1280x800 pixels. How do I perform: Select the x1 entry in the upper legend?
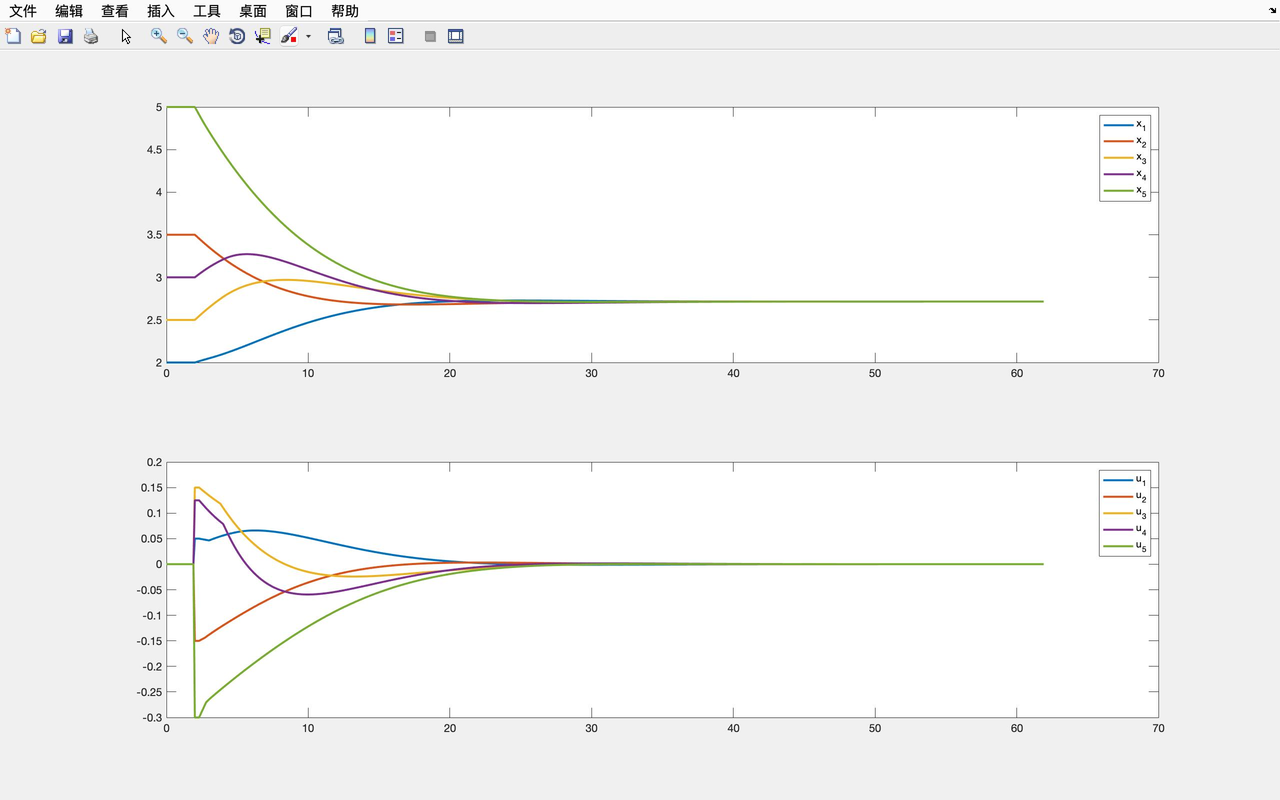1124,125
